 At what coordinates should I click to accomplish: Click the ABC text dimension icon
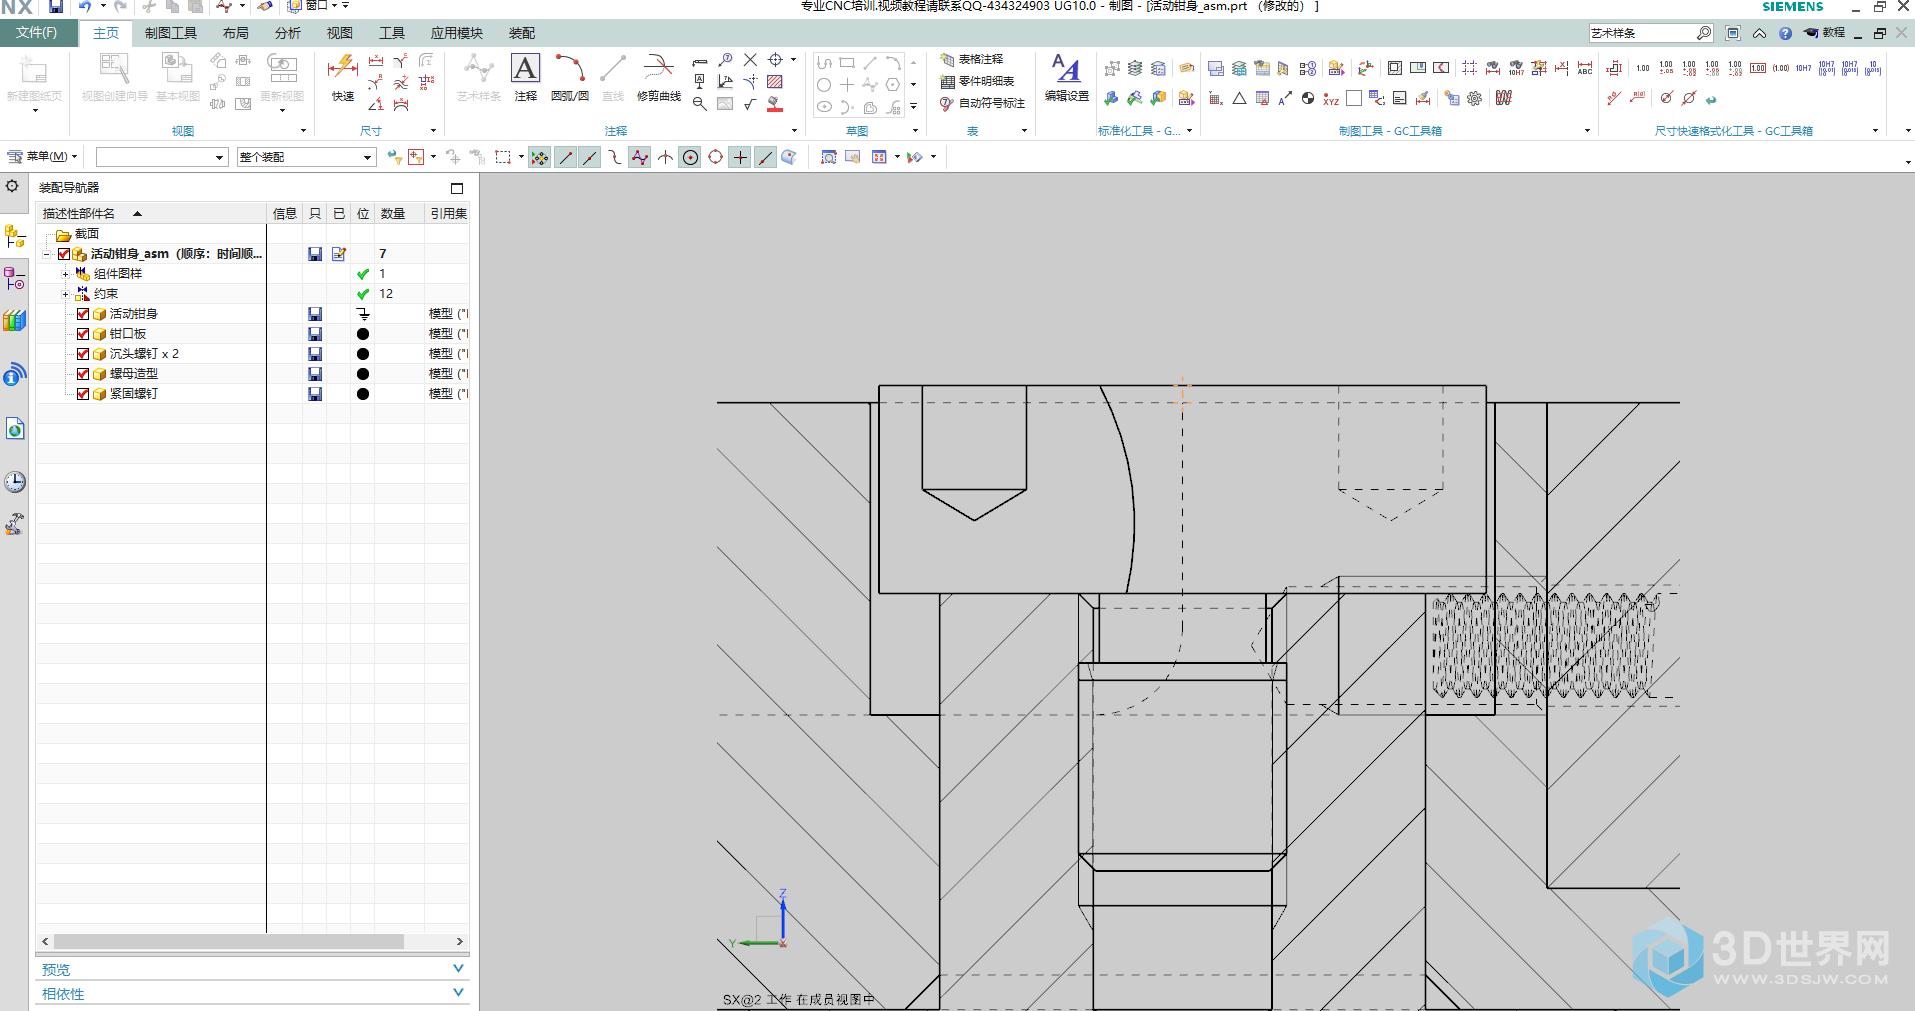coord(1585,68)
